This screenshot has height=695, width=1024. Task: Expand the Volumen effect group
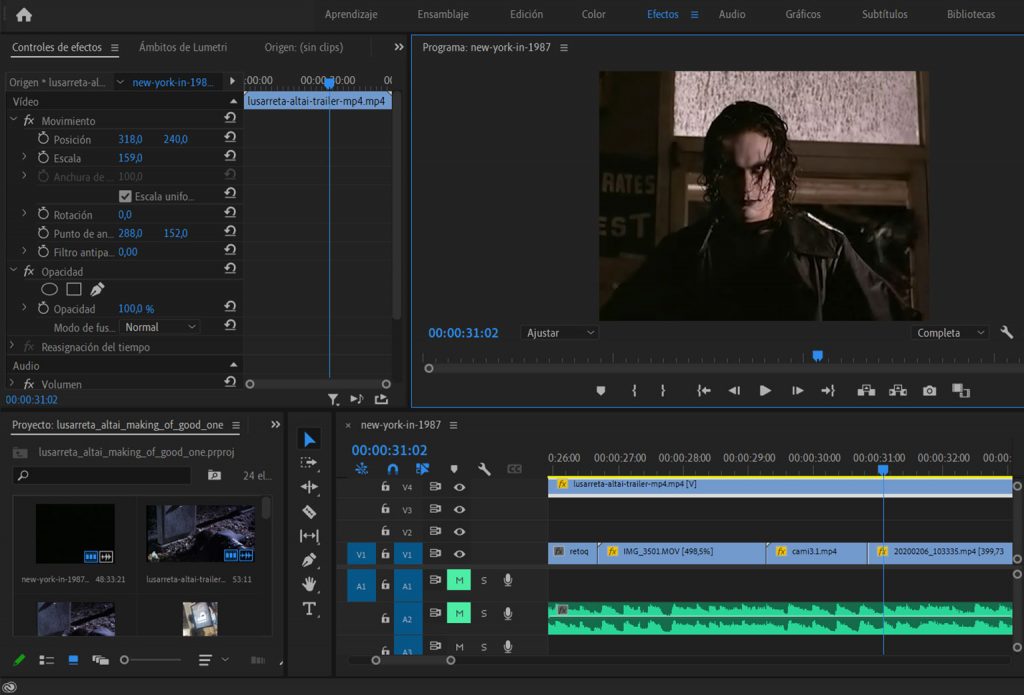coord(12,383)
